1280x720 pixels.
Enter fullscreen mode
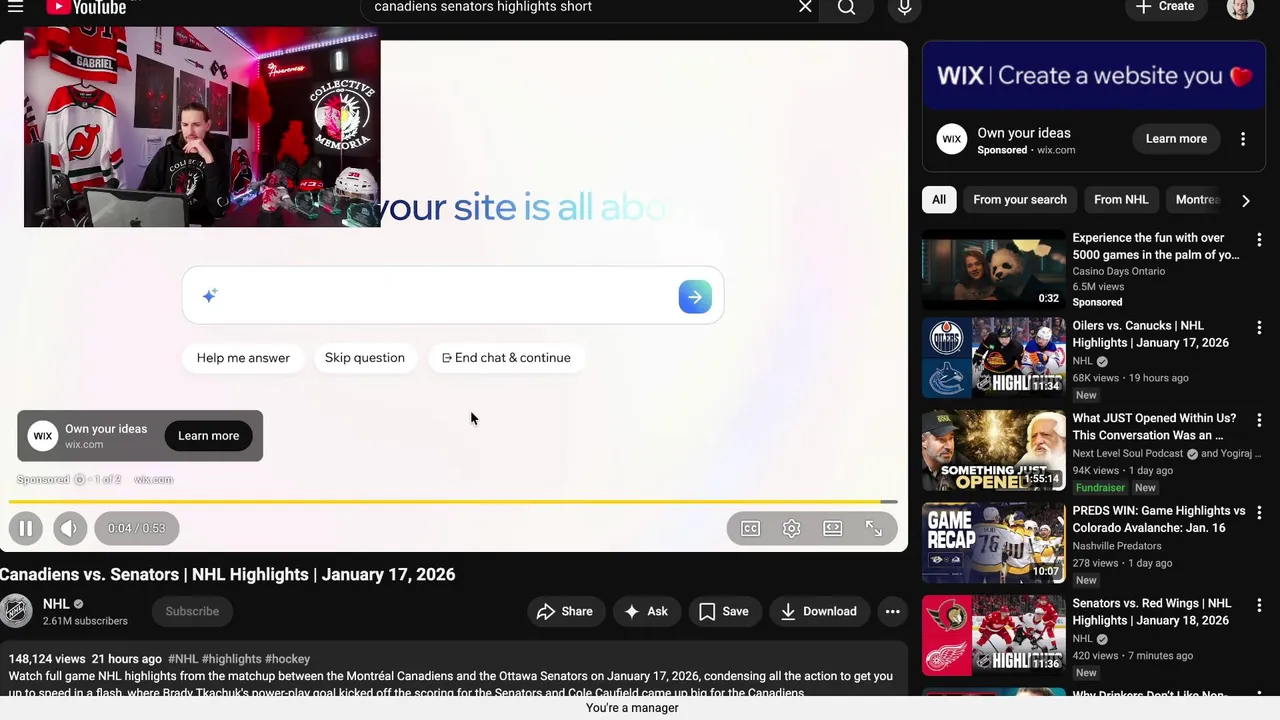click(873, 528)
